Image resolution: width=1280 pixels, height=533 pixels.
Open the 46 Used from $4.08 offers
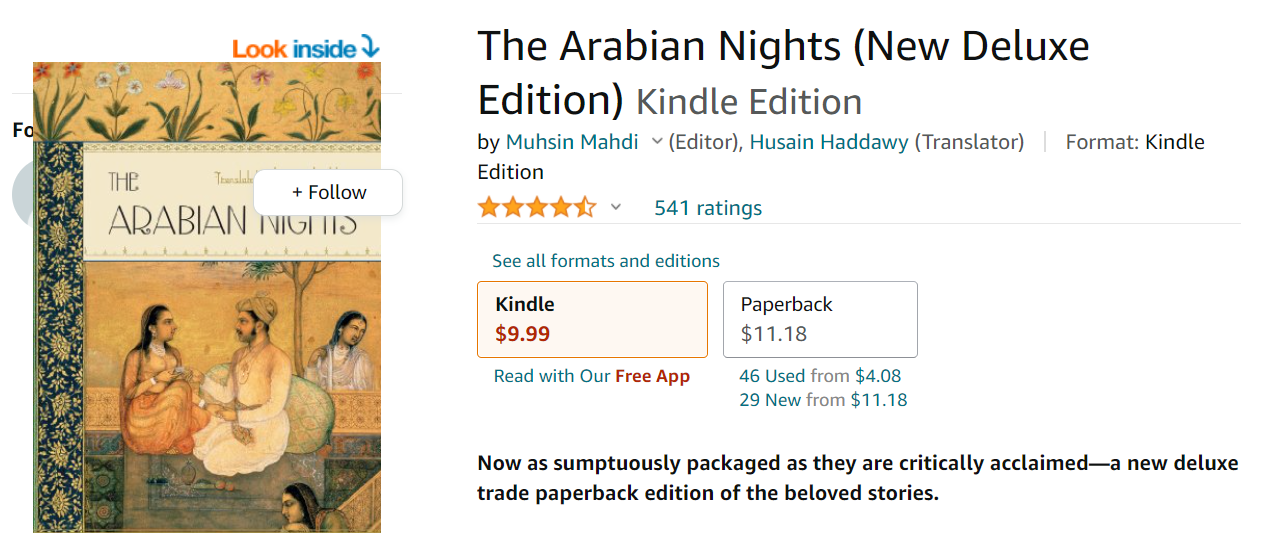click(820, 376)
